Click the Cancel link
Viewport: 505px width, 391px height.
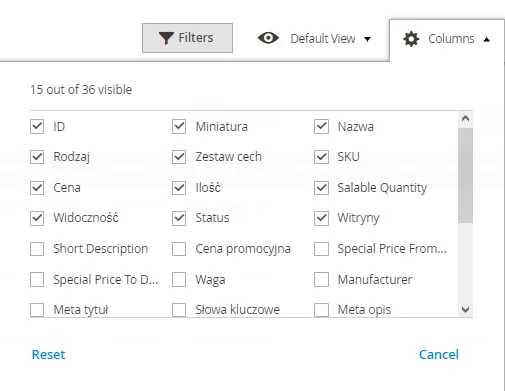coord(439,355)
